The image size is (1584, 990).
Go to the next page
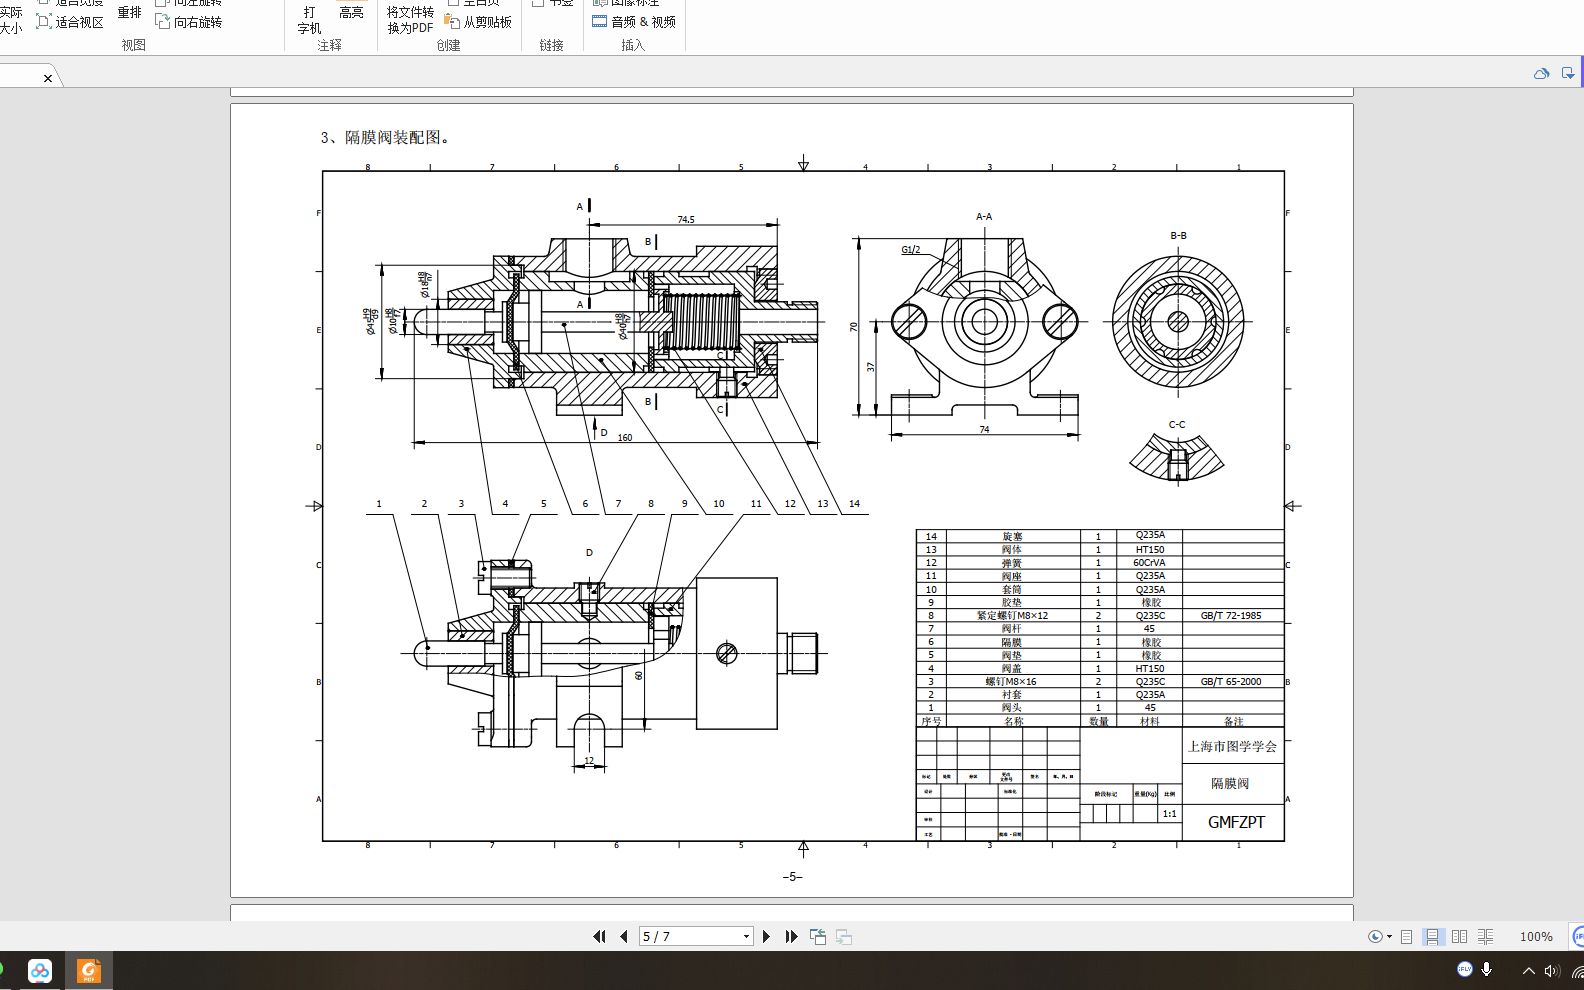pyautogui.click(x=766, y=936)
